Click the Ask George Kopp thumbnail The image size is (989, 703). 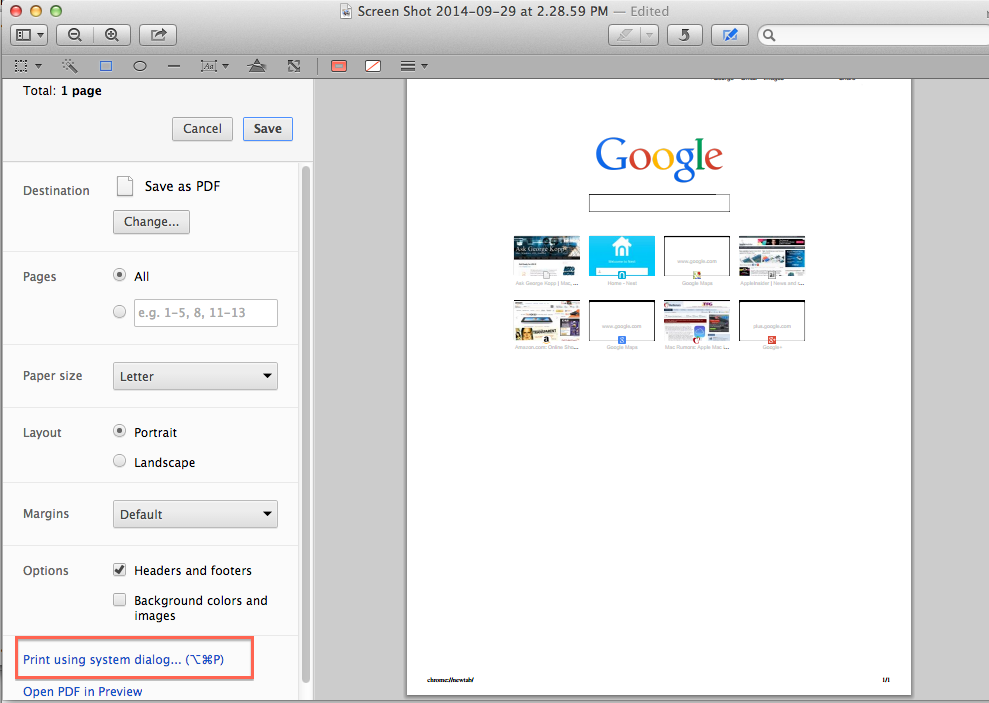click(547, 257)
